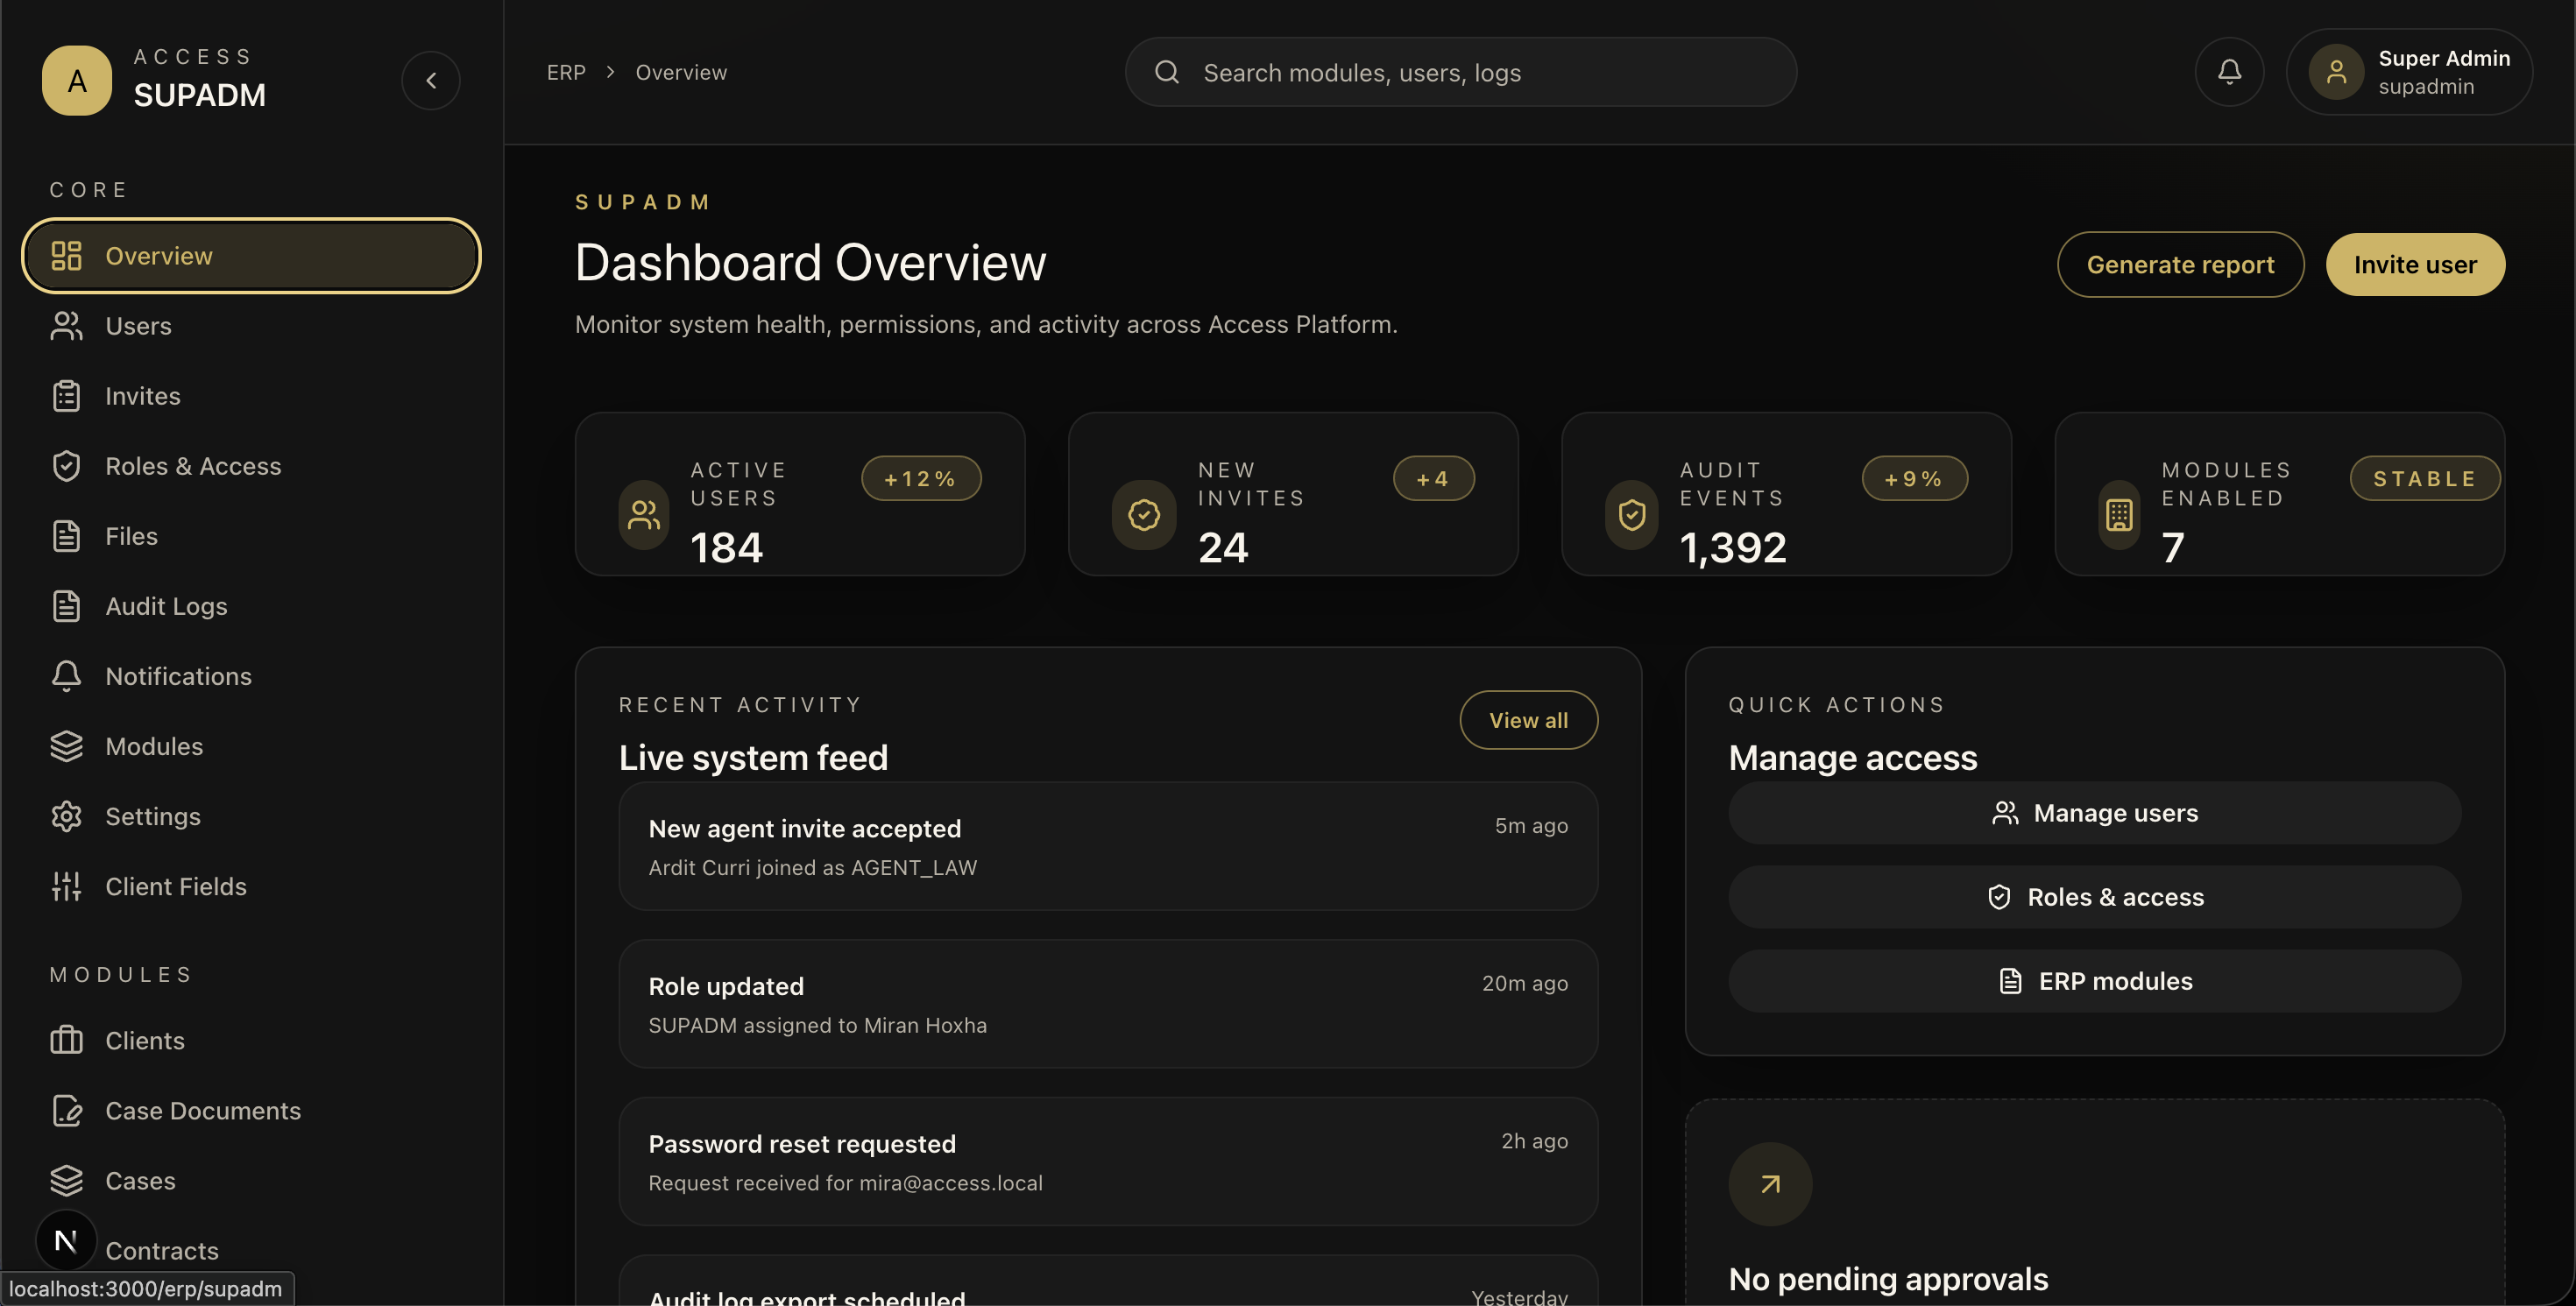Click View all in Recent Activity
2576x1306 pixels.
(1528, 720)
